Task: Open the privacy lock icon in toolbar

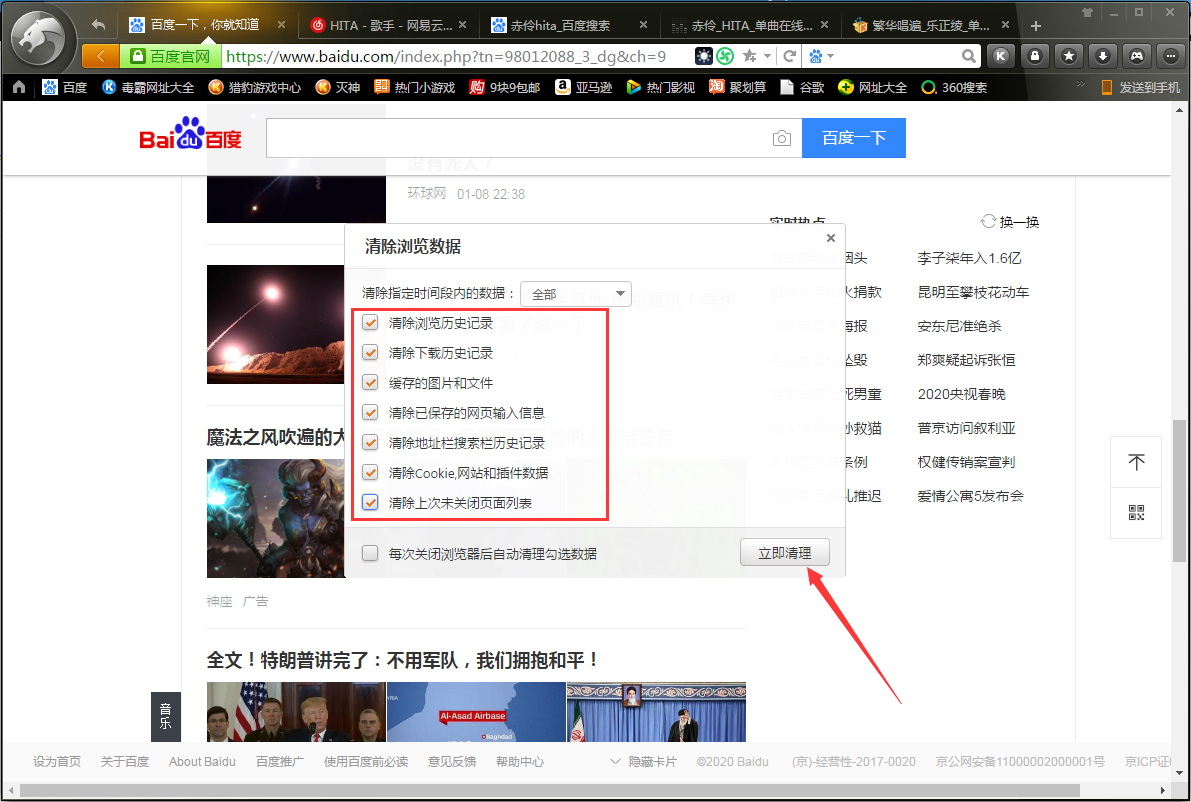Action: click(1035, 57)
